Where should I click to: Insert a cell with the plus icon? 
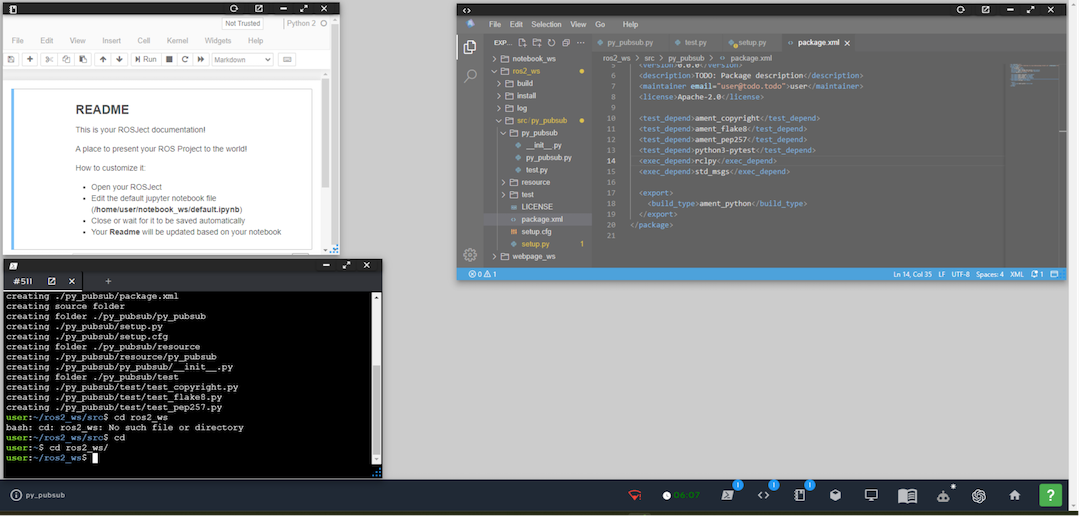[30, 59]
